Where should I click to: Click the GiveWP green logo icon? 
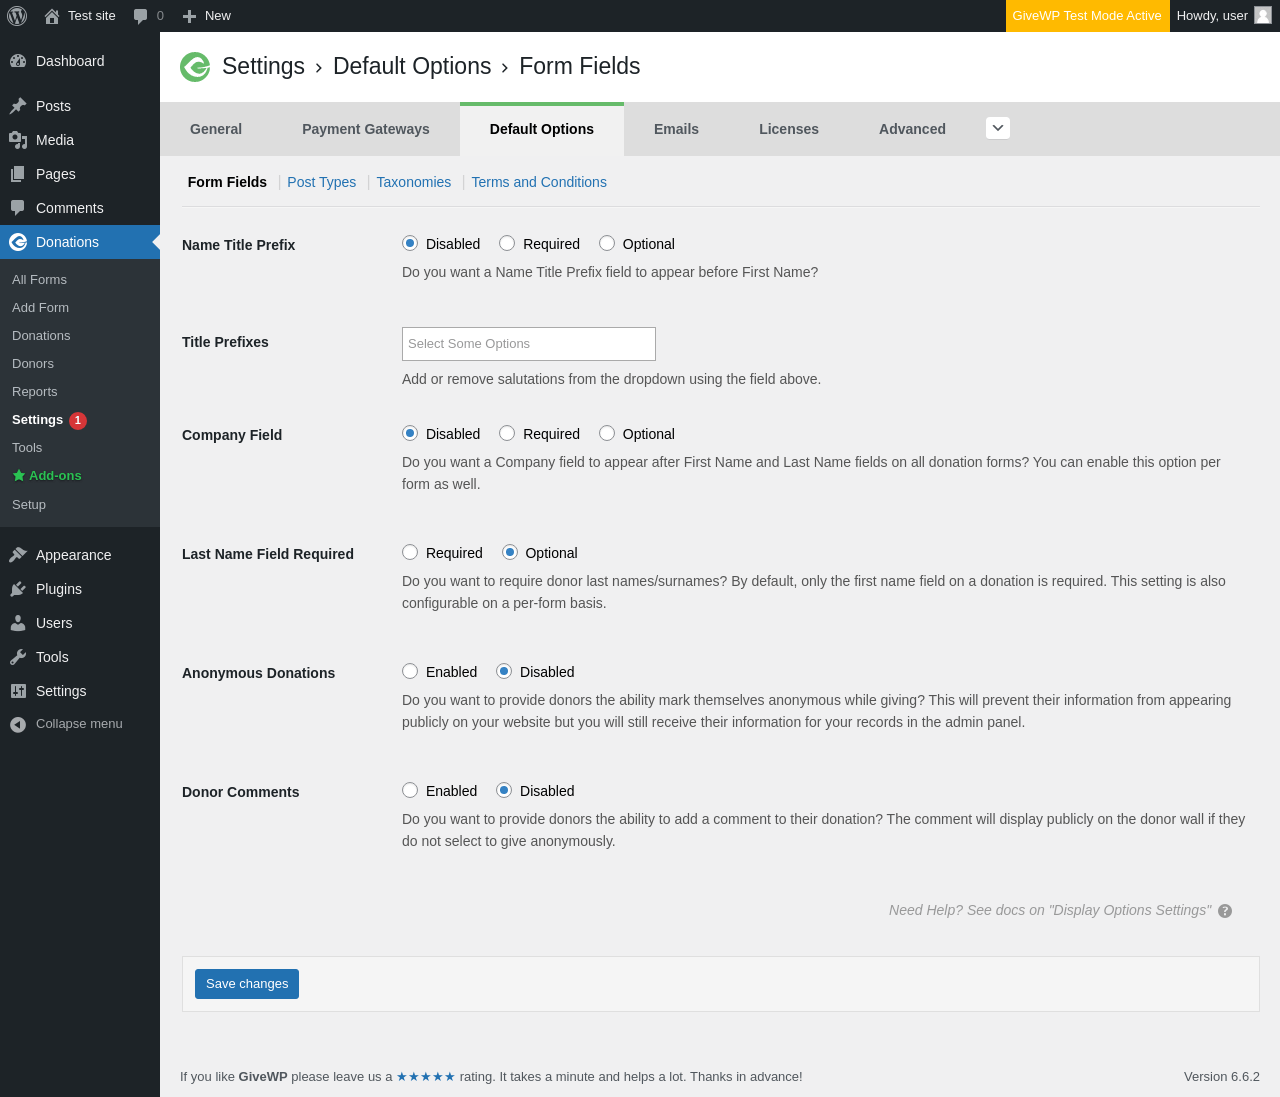coord(195,67)
